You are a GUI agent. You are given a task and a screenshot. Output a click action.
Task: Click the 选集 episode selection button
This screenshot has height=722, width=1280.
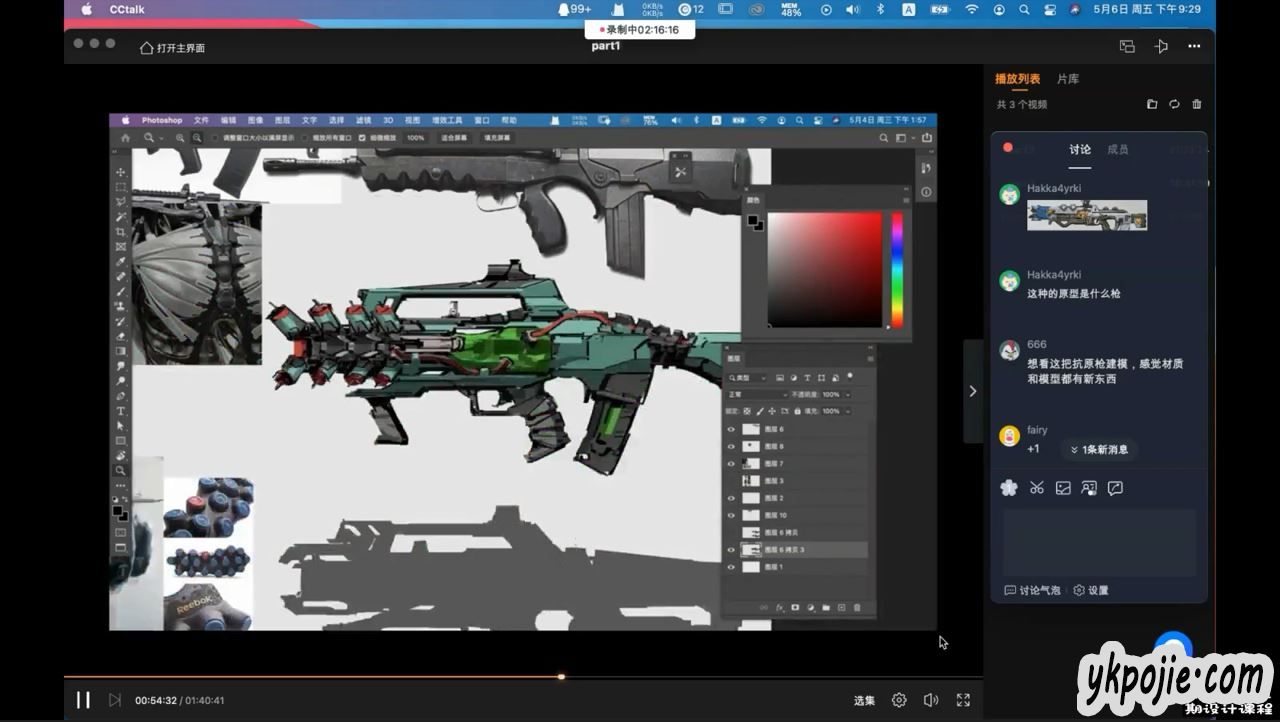click(x=864, y=700)
